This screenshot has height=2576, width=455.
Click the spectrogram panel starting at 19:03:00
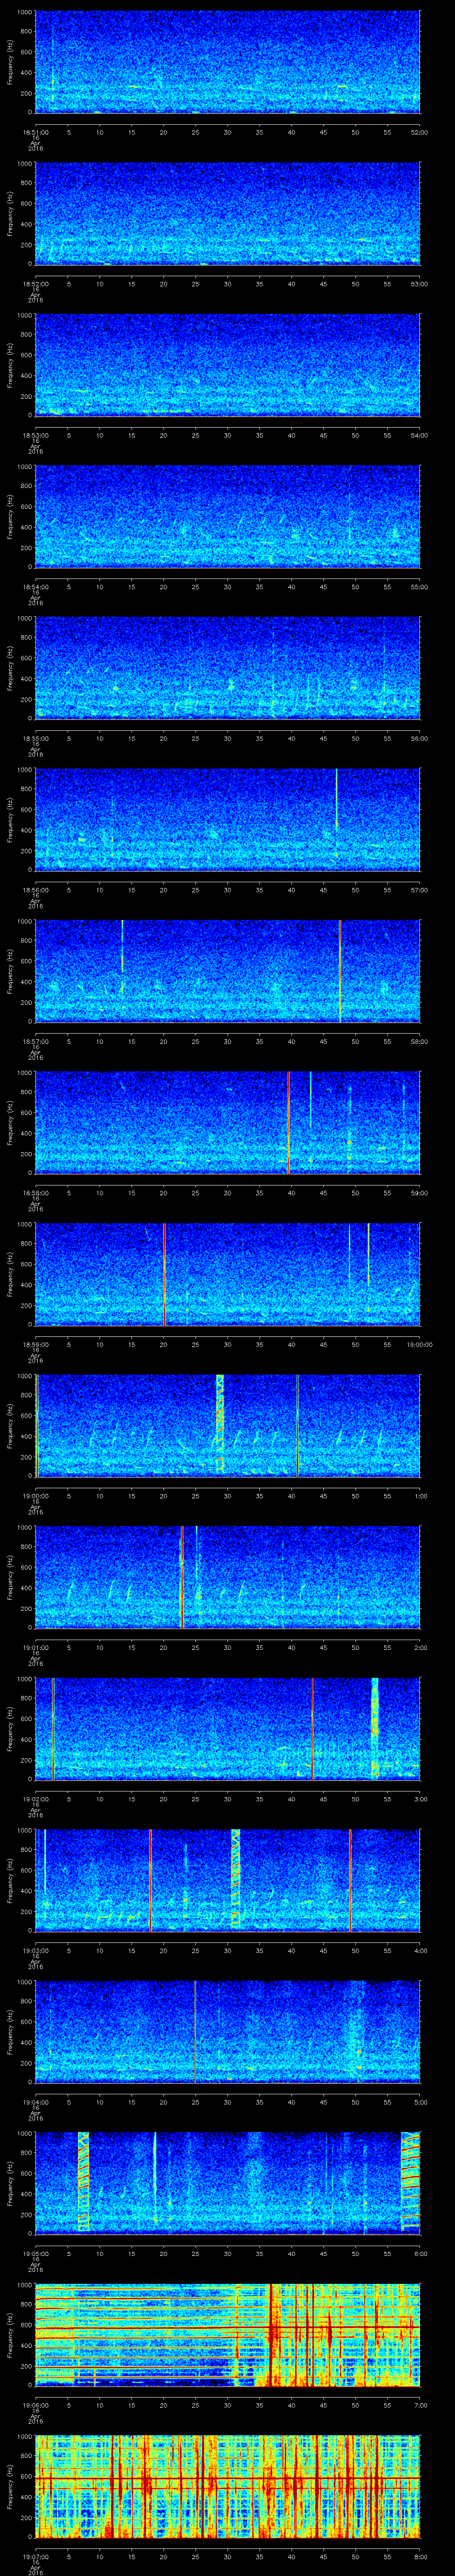click(228, 1880)
